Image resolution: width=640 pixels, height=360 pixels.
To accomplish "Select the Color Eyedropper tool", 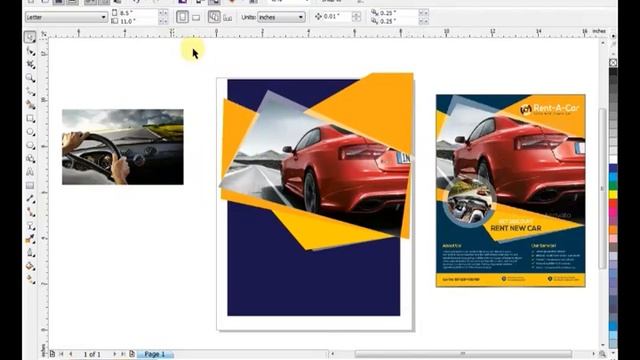I will click(30, 239).
